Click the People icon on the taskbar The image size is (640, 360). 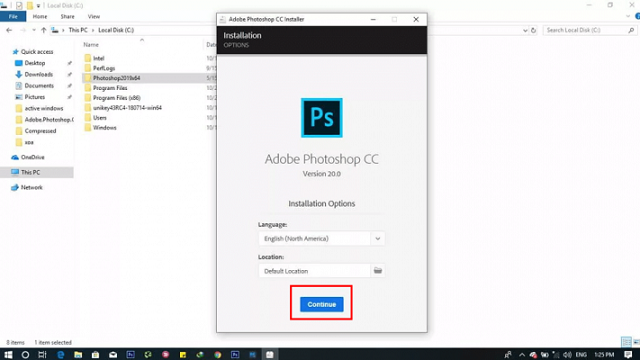508,355
